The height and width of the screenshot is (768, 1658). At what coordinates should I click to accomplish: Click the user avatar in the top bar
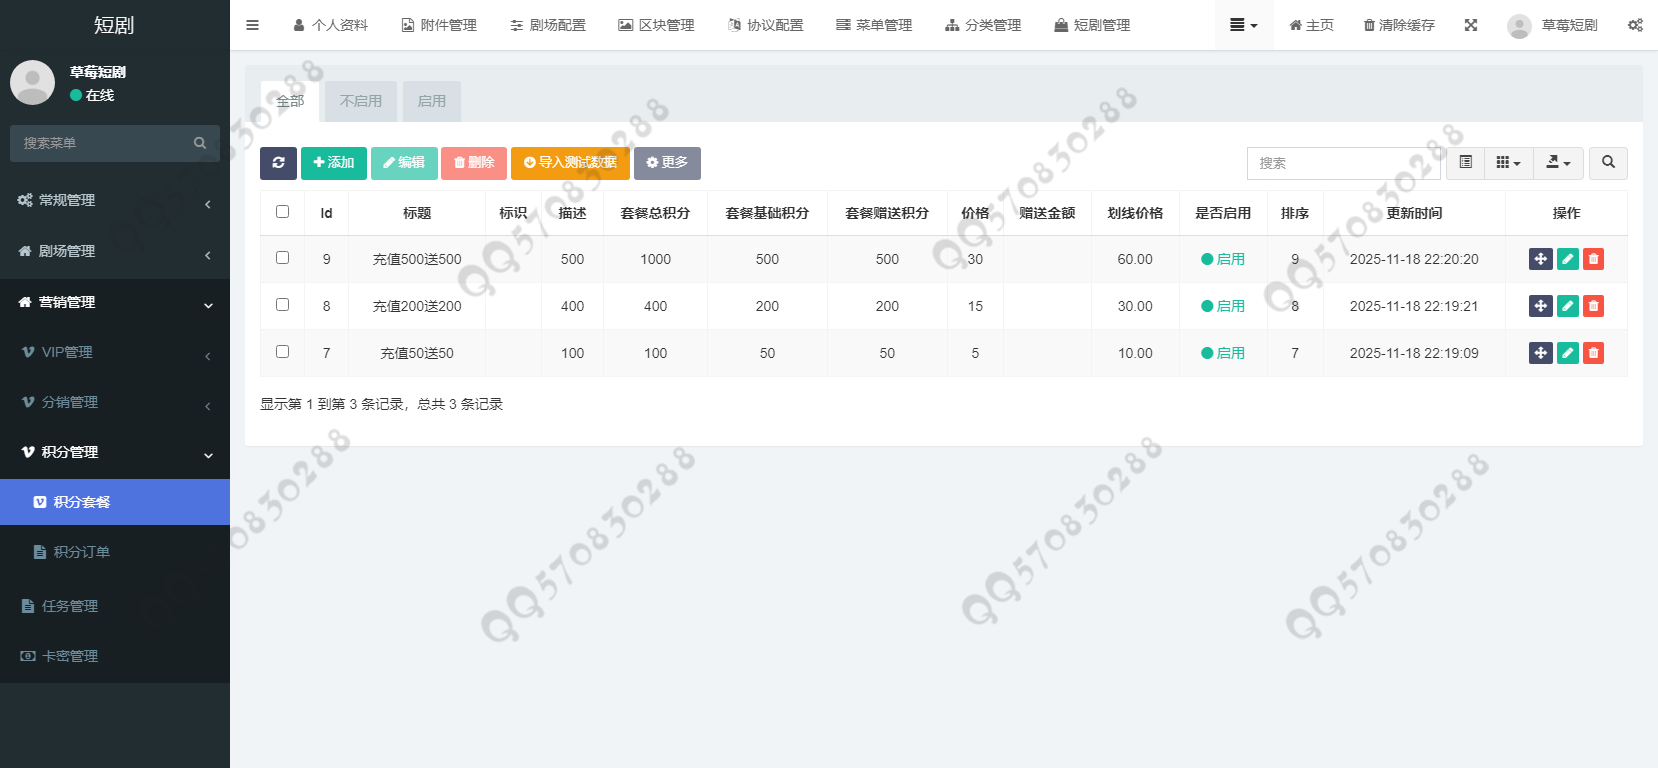point(1519,25)
